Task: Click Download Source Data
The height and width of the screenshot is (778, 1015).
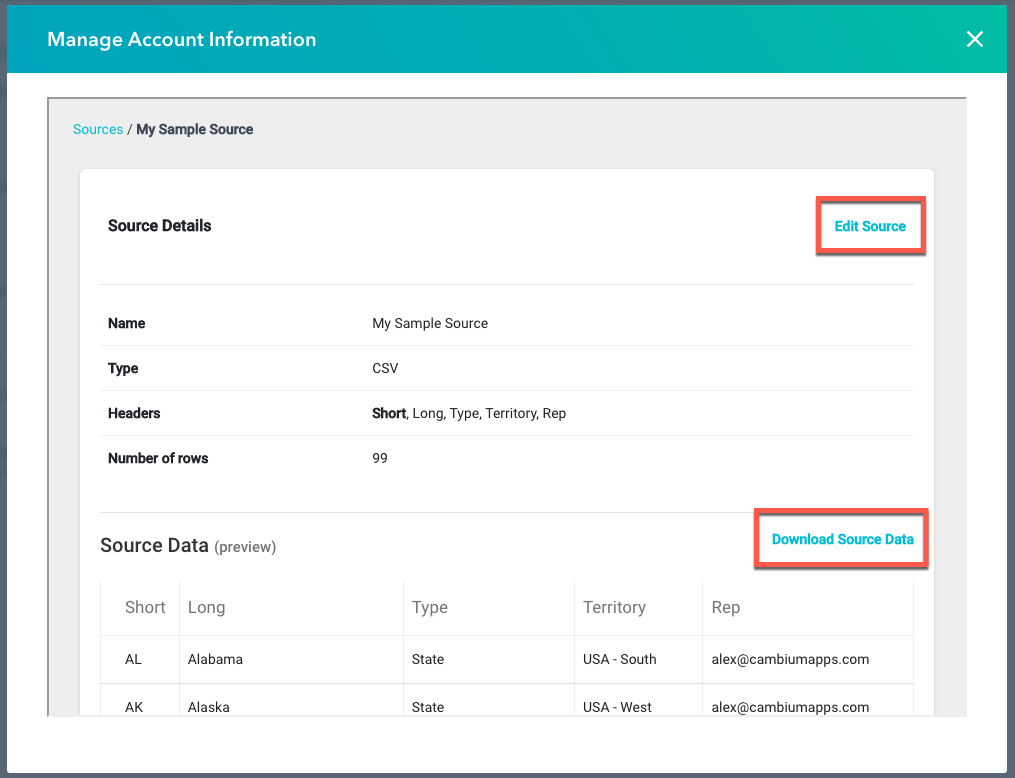Action: [x=841, y=539]
